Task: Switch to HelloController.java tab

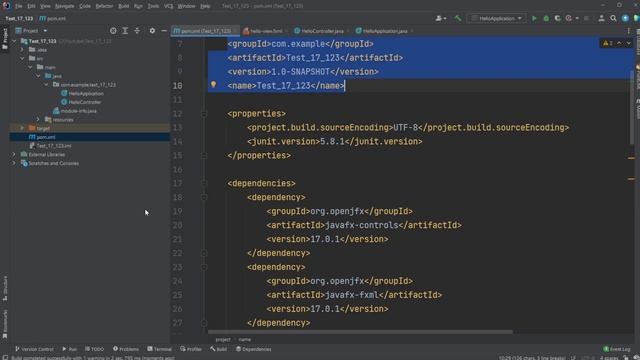Action: point(322,31)
